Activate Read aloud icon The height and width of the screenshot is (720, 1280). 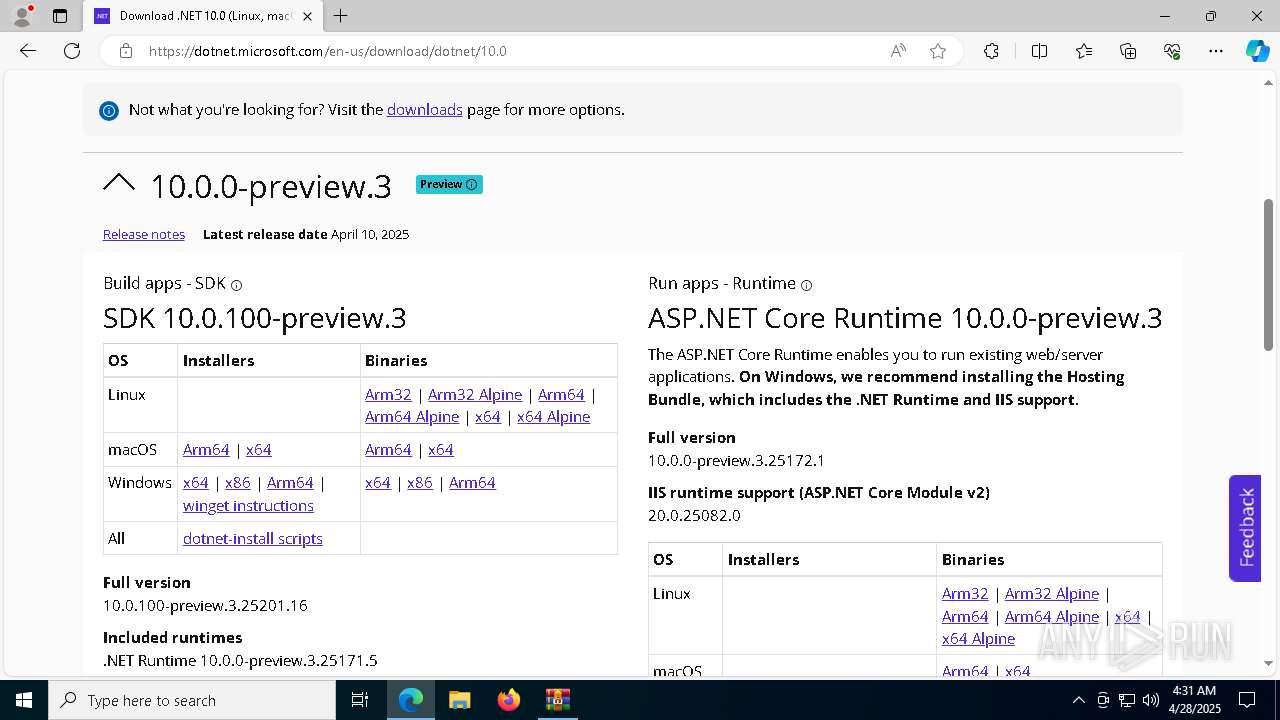click(x=898, y=51)
